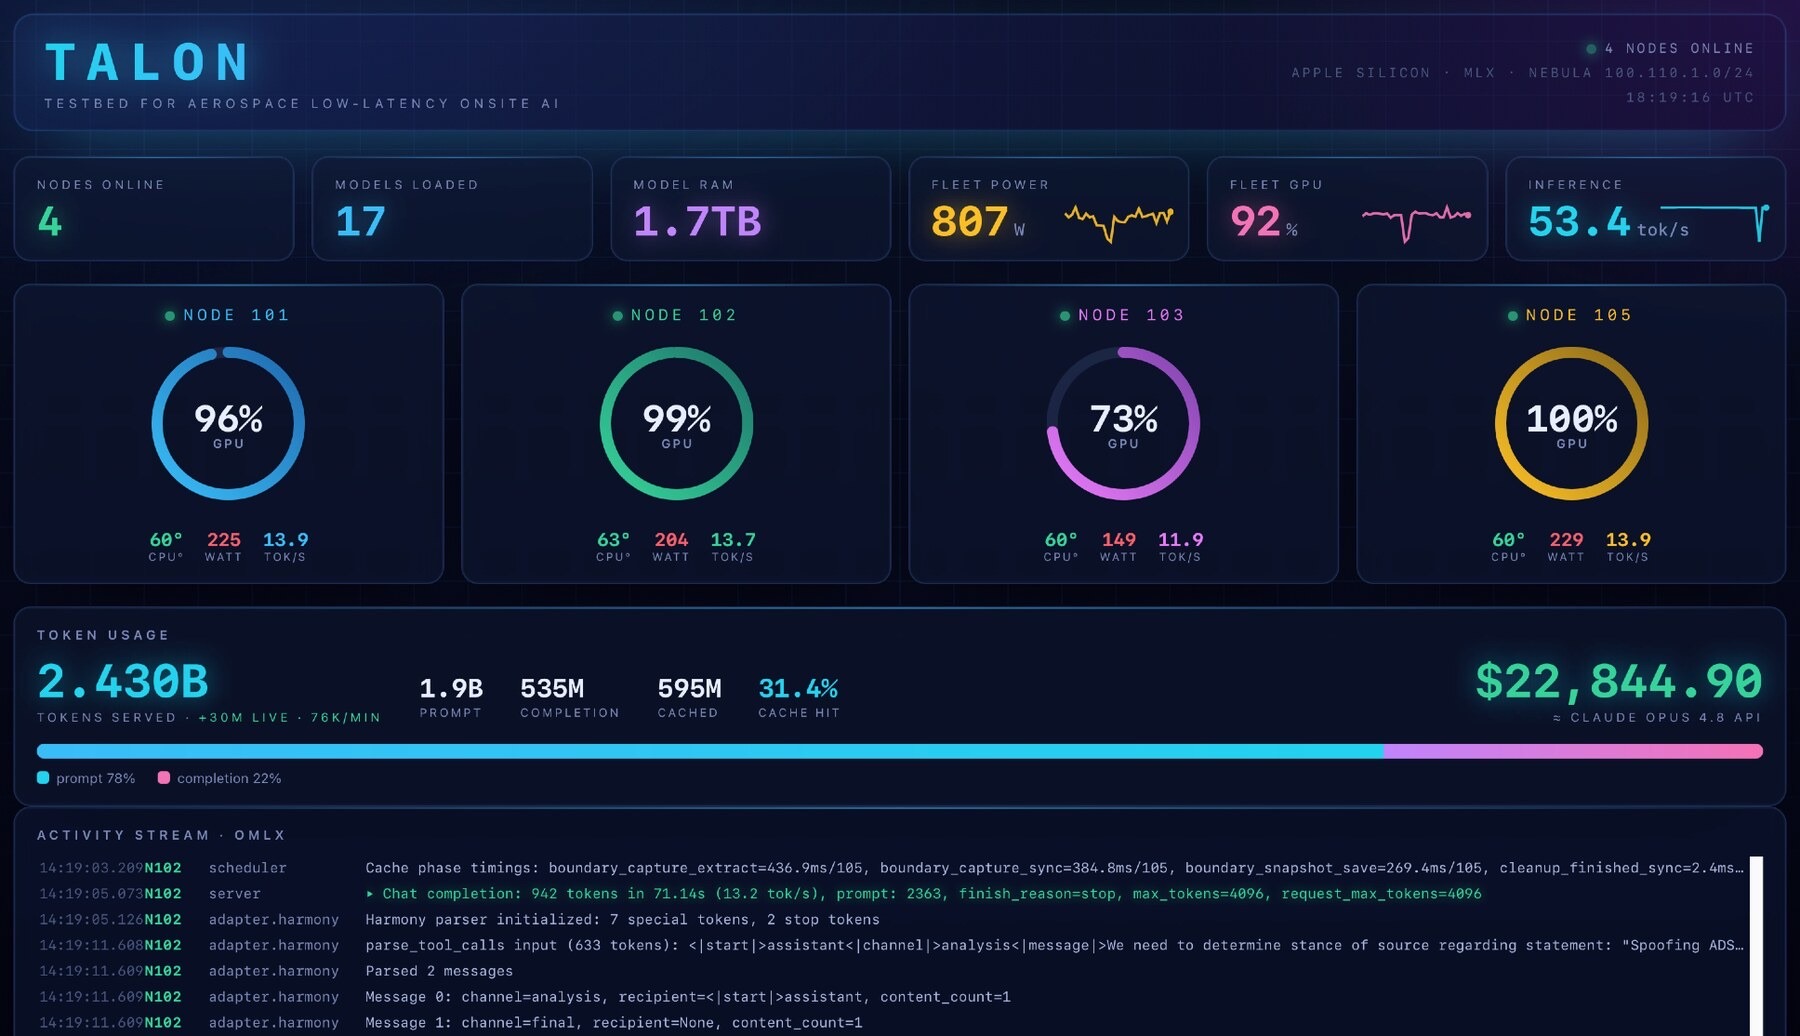Viewport: 1800px width, 1036px height.
Task: Click the cyan prompt 78% legend swatch
Action: point(43,778)
